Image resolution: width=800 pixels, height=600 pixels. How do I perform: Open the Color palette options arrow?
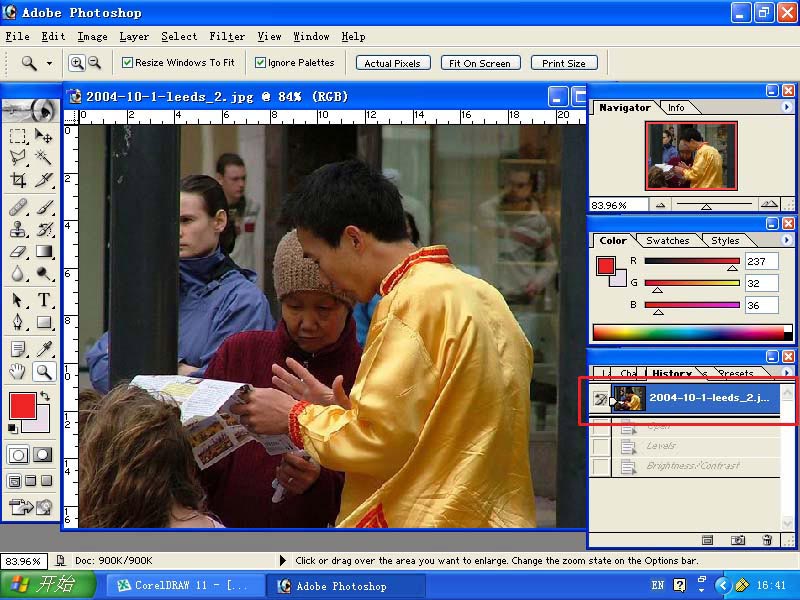(x=787, y=240)
